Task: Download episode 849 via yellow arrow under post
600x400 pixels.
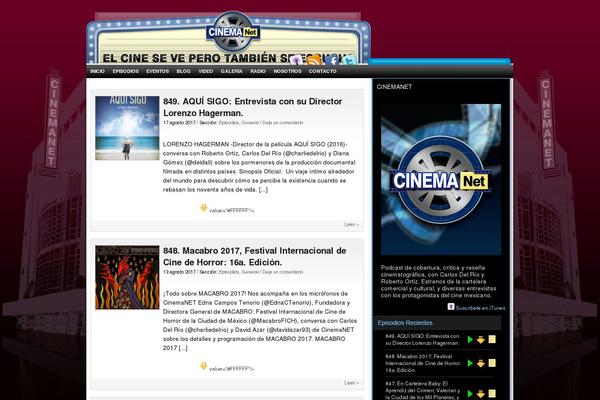Action: tap(204, 208)
